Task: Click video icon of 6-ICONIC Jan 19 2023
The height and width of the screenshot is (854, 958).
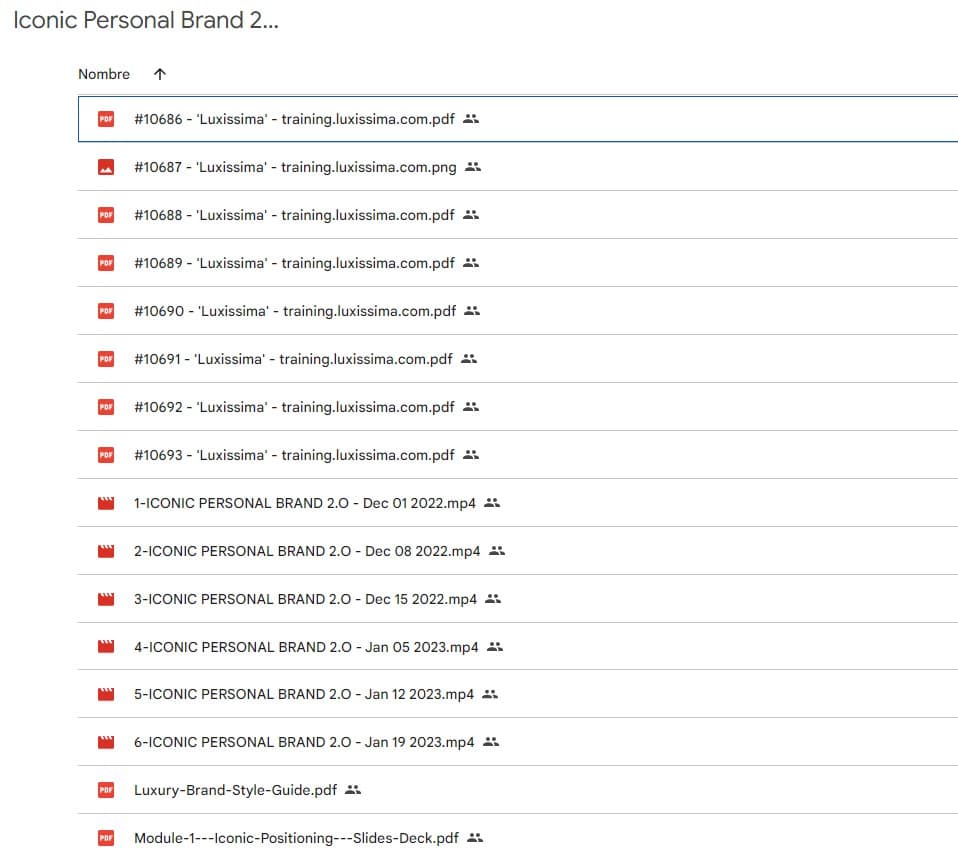Action: (x=106, y=742)
